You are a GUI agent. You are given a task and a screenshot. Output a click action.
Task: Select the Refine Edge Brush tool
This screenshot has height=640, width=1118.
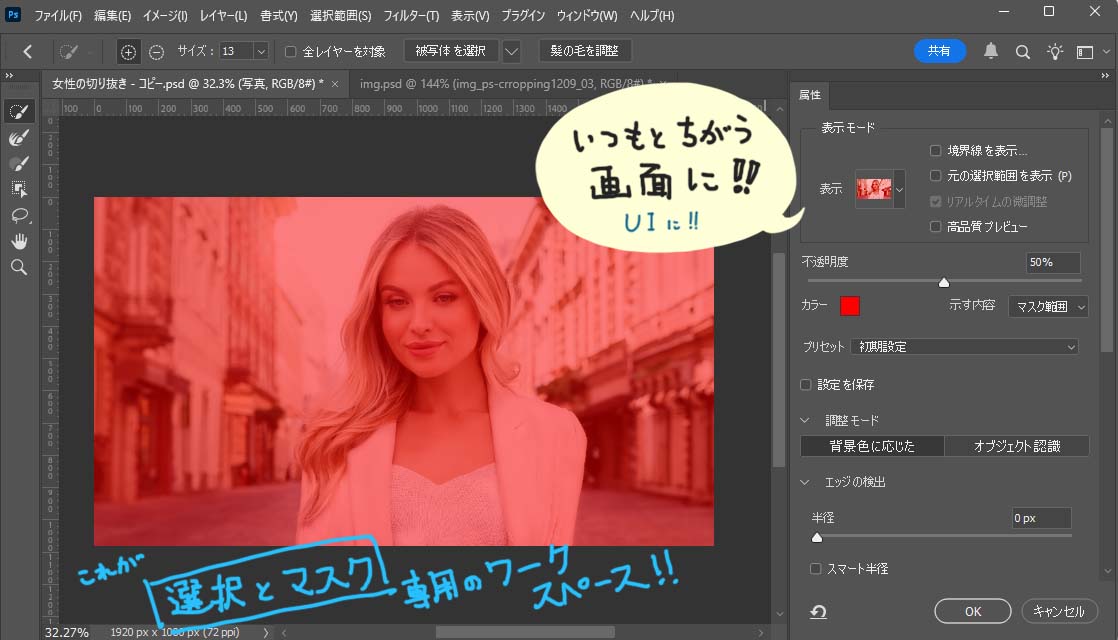tap(19, 137)
